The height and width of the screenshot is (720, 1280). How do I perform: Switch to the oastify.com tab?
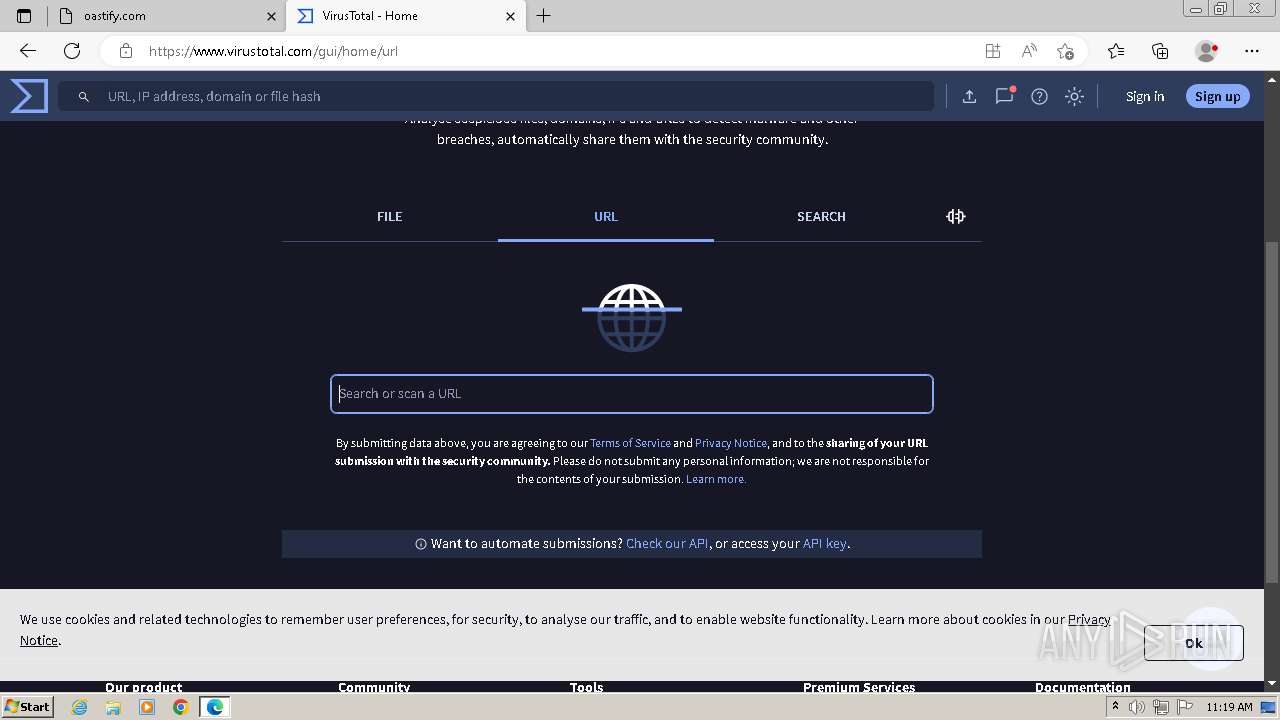click(x=166, y=16)
